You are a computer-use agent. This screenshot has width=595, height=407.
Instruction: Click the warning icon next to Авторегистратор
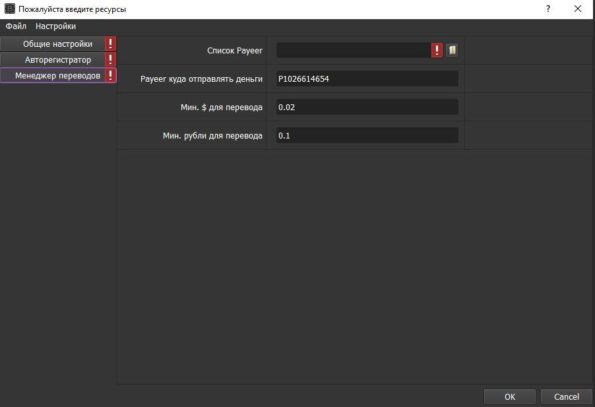click(110, 59)
